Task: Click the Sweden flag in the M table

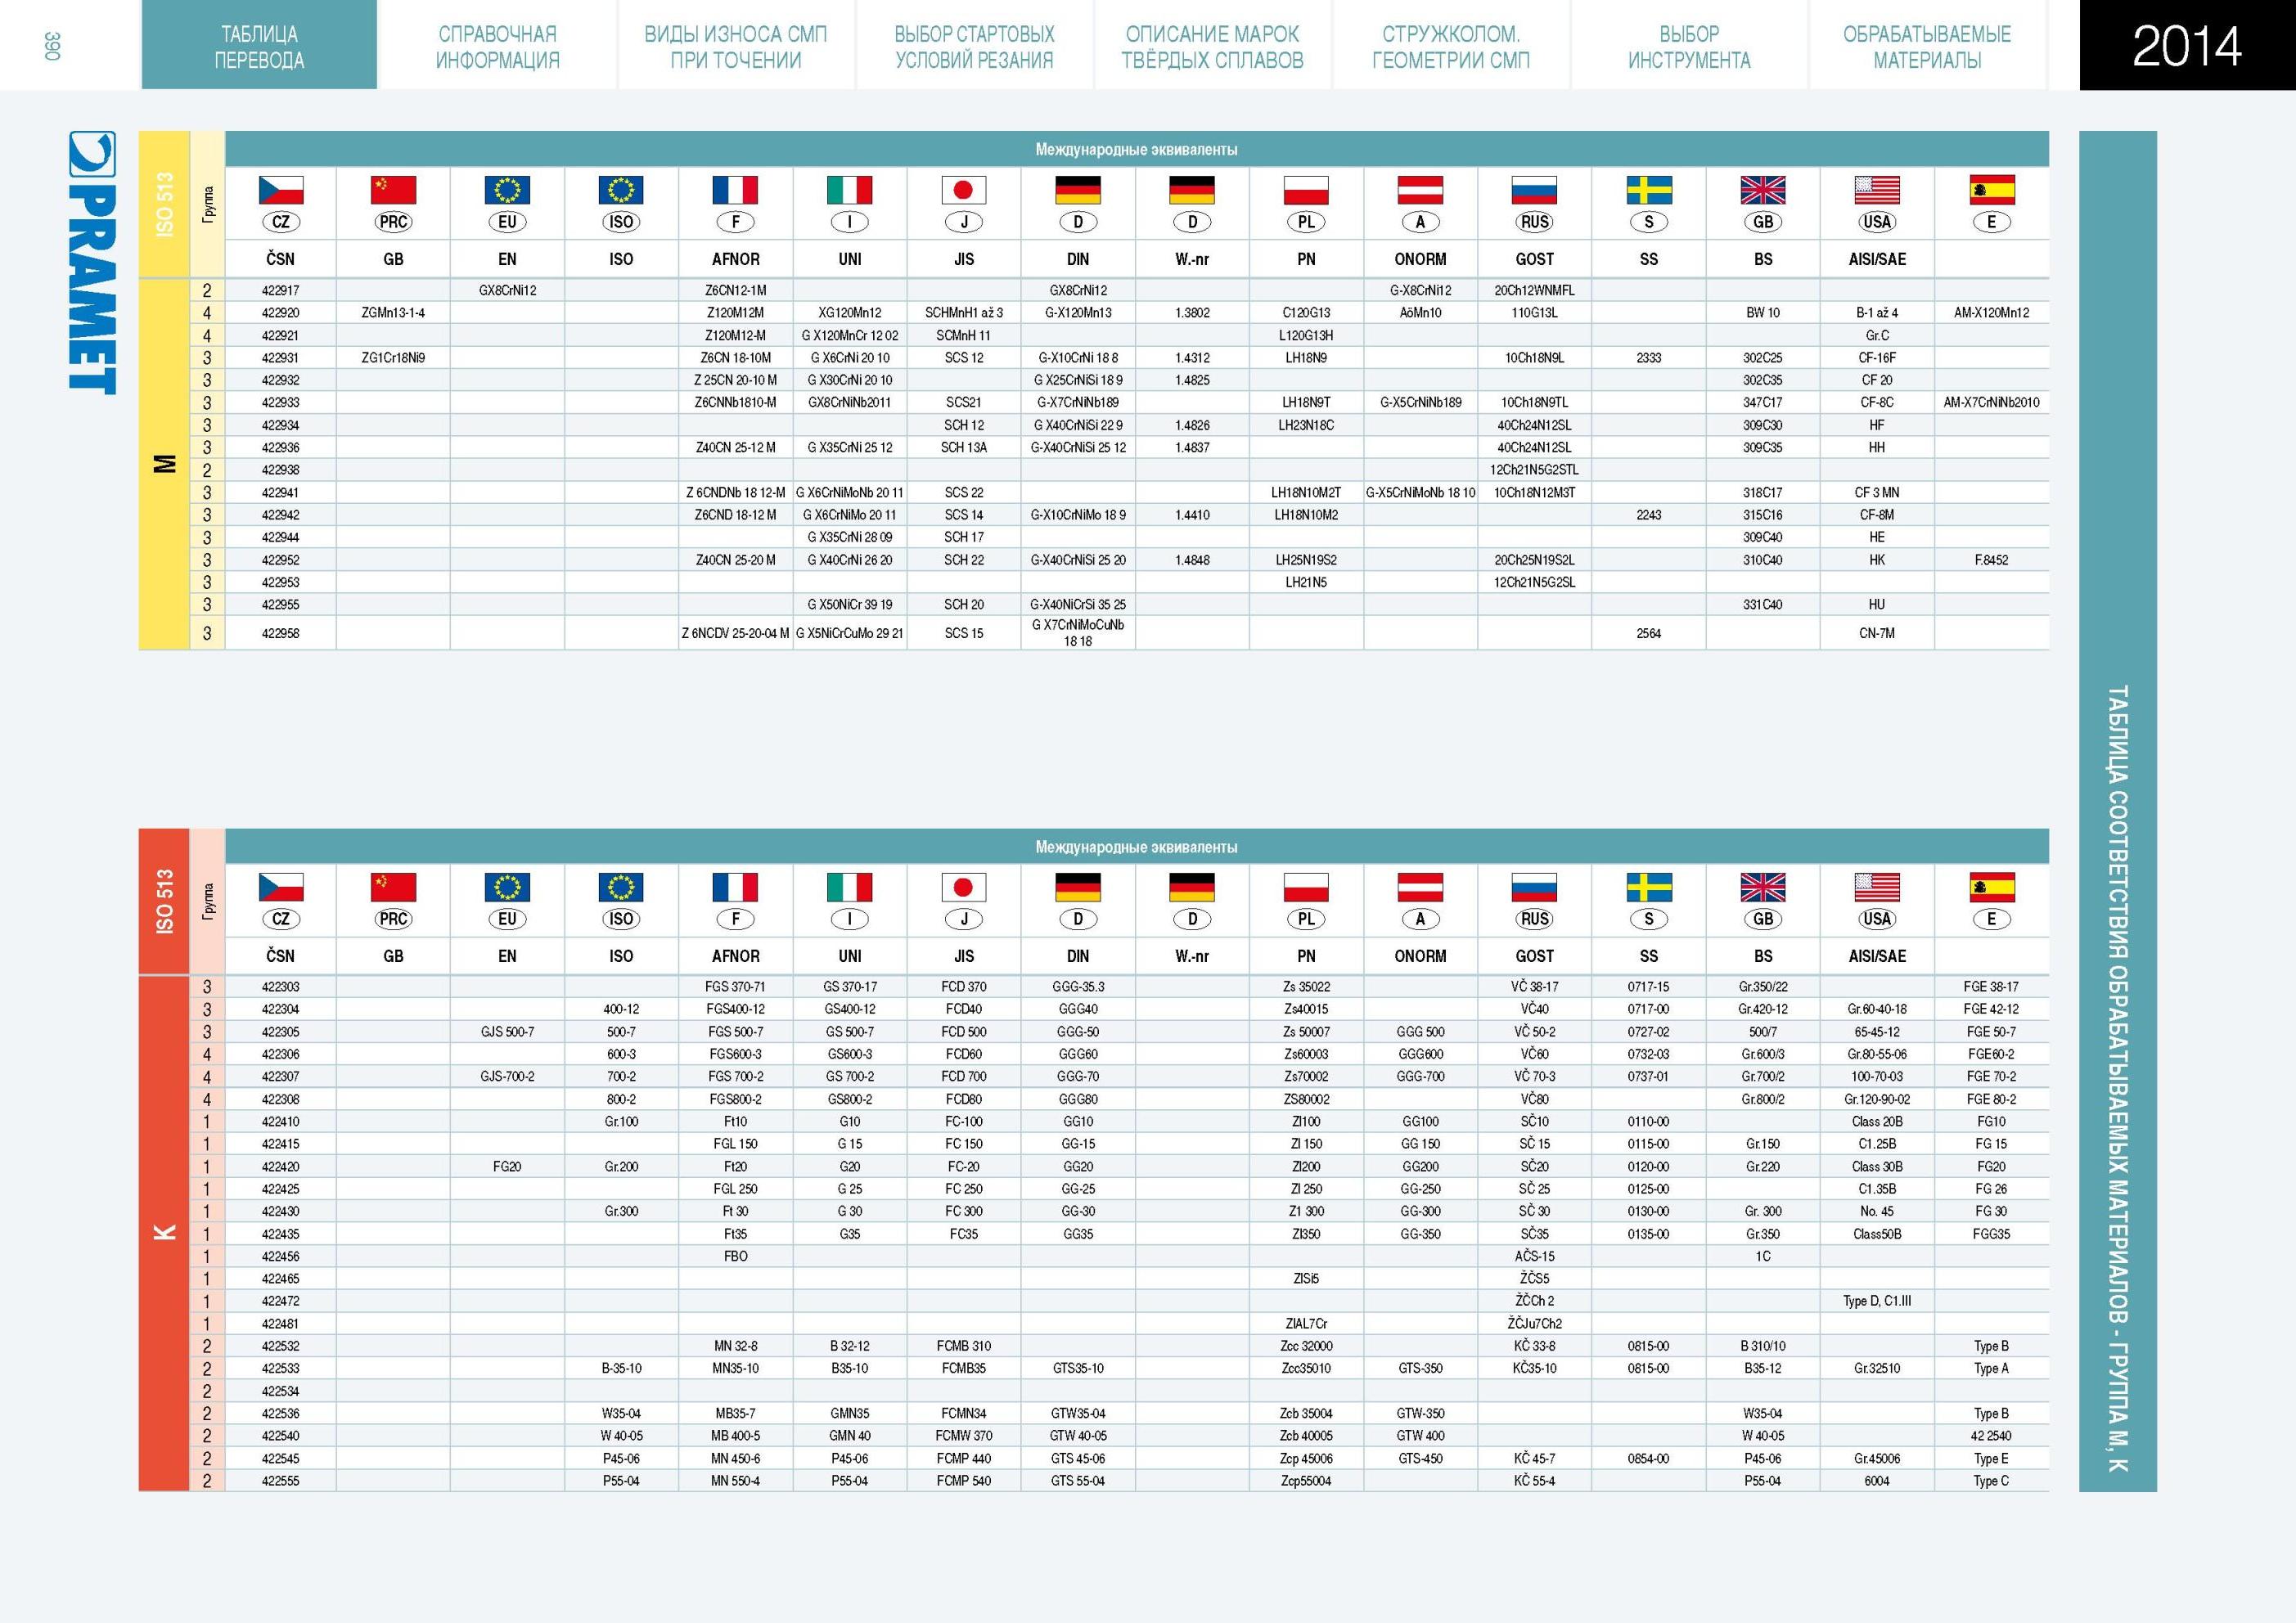Action: [x=1649, y=190]
